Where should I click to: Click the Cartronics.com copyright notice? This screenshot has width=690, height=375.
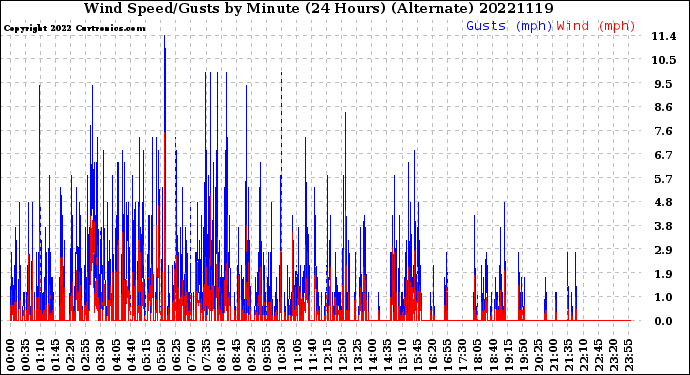coord(74,28)
